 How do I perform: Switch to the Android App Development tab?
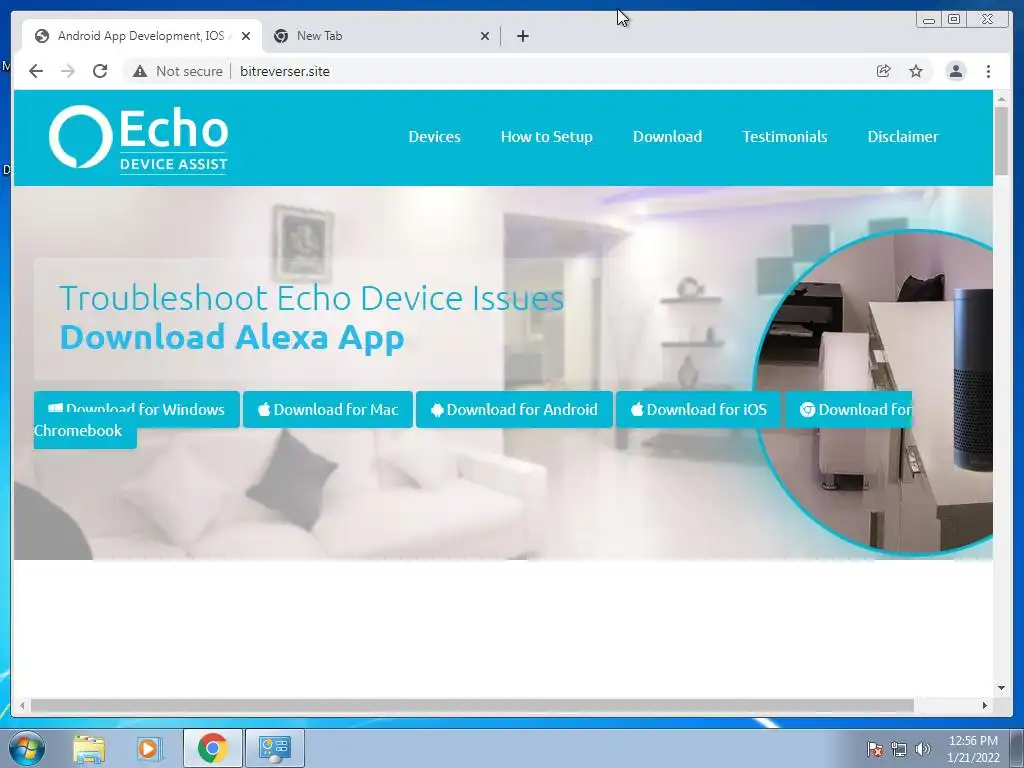point(141,36)
